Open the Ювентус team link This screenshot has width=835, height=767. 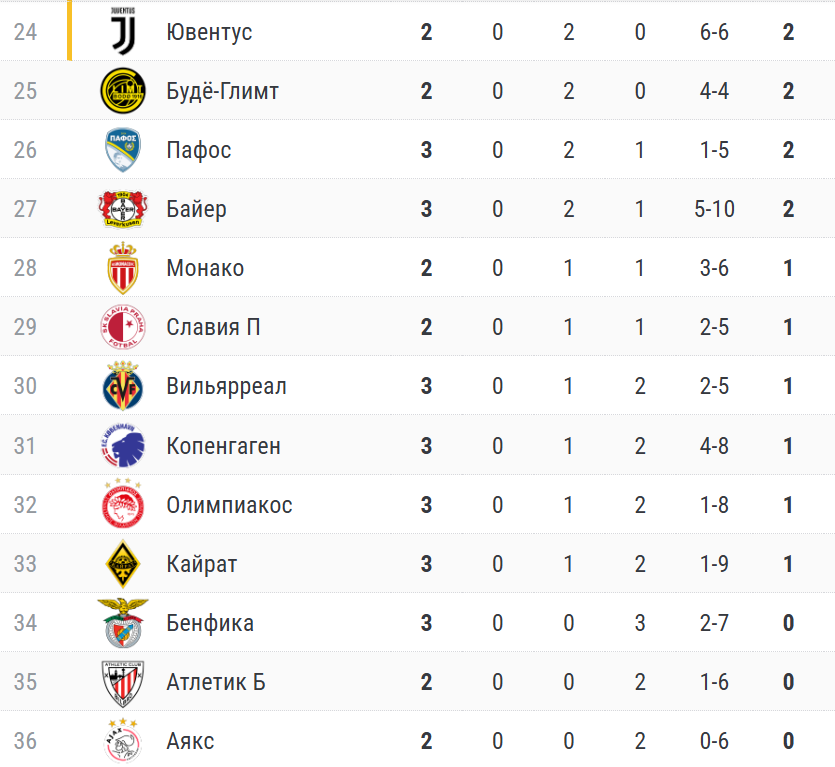(x=209, y=32)
